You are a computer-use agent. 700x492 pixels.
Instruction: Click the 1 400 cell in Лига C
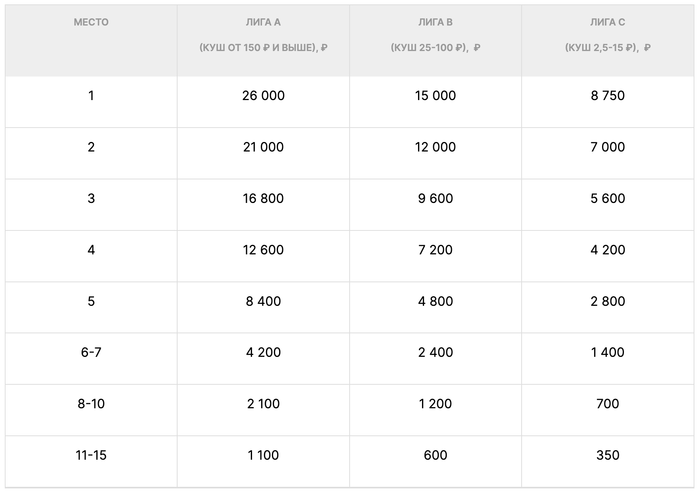(x=607, y=352)
